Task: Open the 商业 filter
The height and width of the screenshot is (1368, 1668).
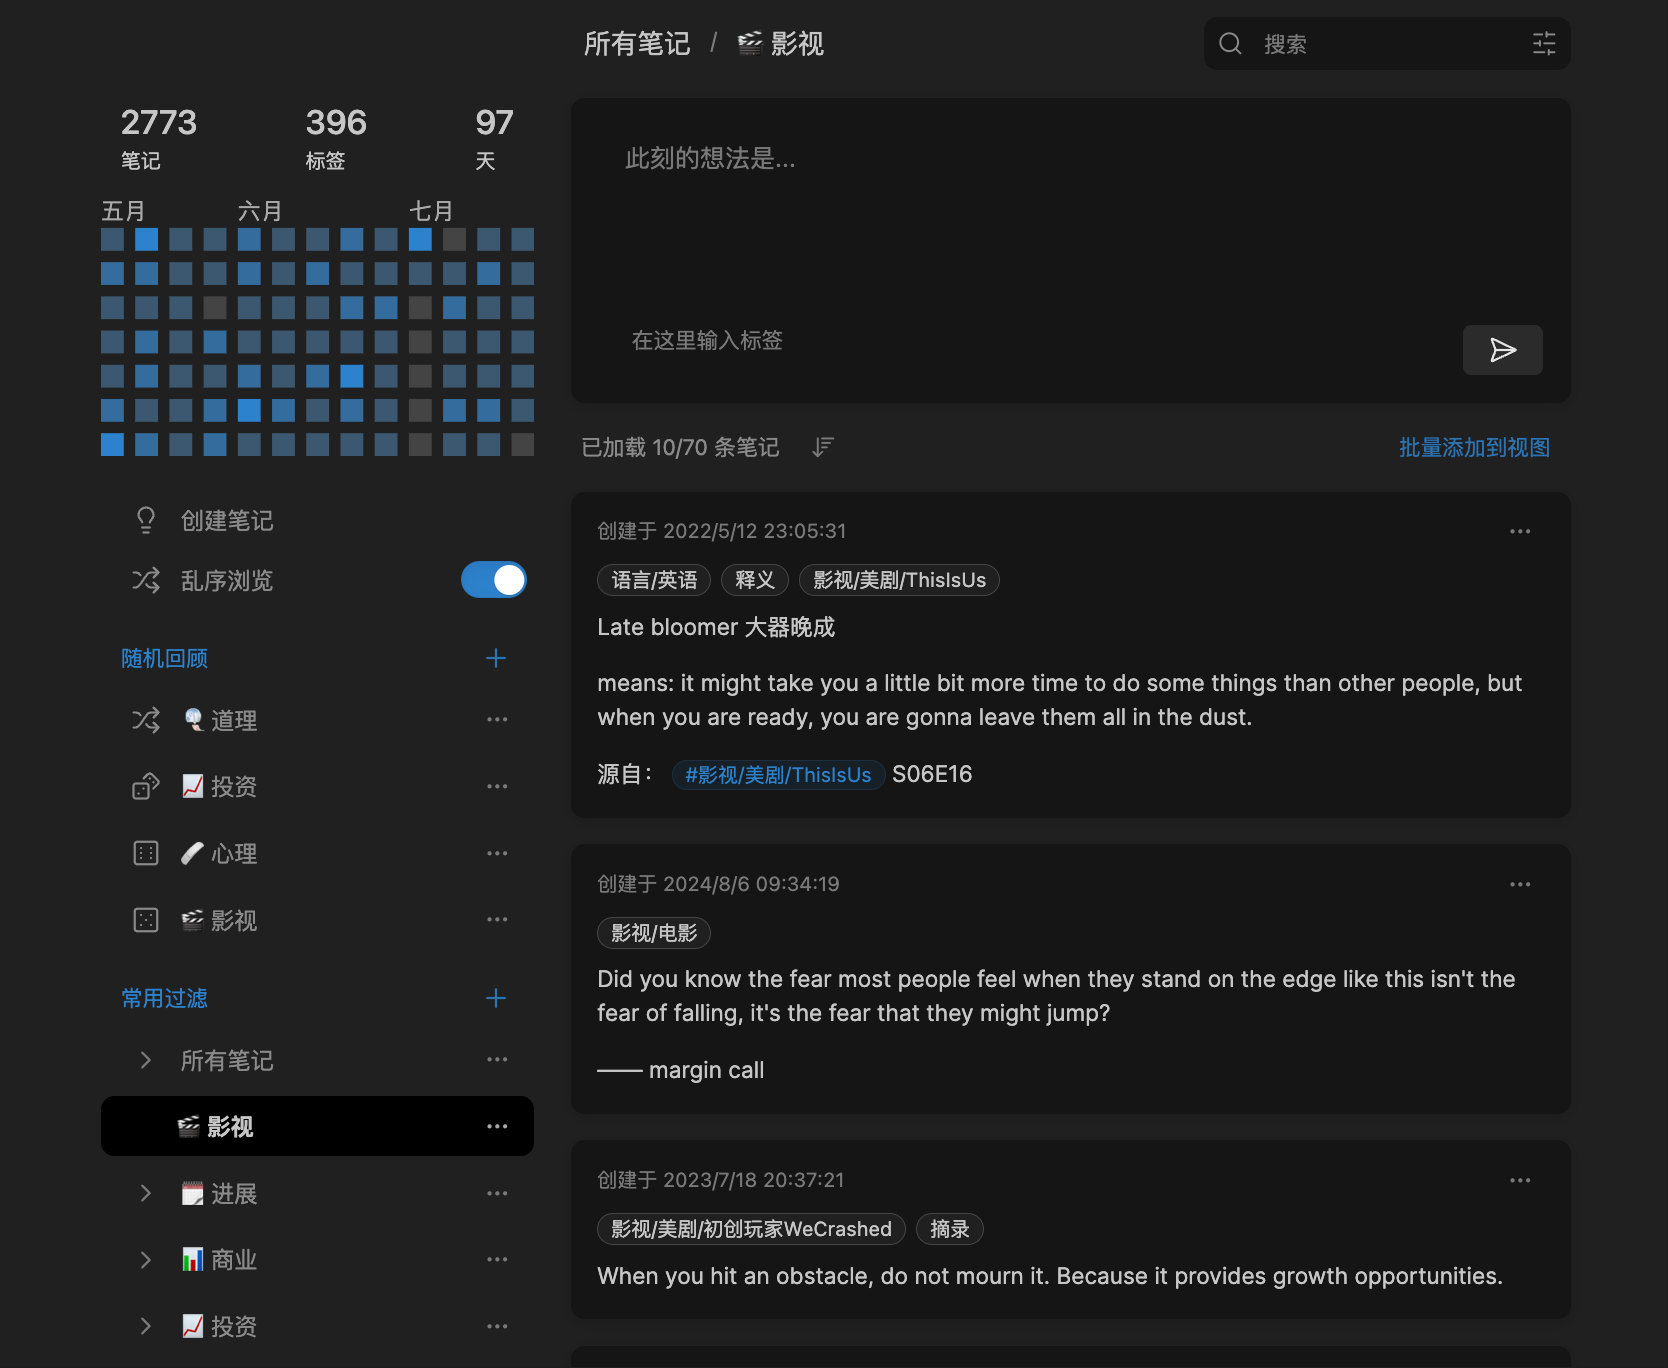Action: coord(220,1260)
